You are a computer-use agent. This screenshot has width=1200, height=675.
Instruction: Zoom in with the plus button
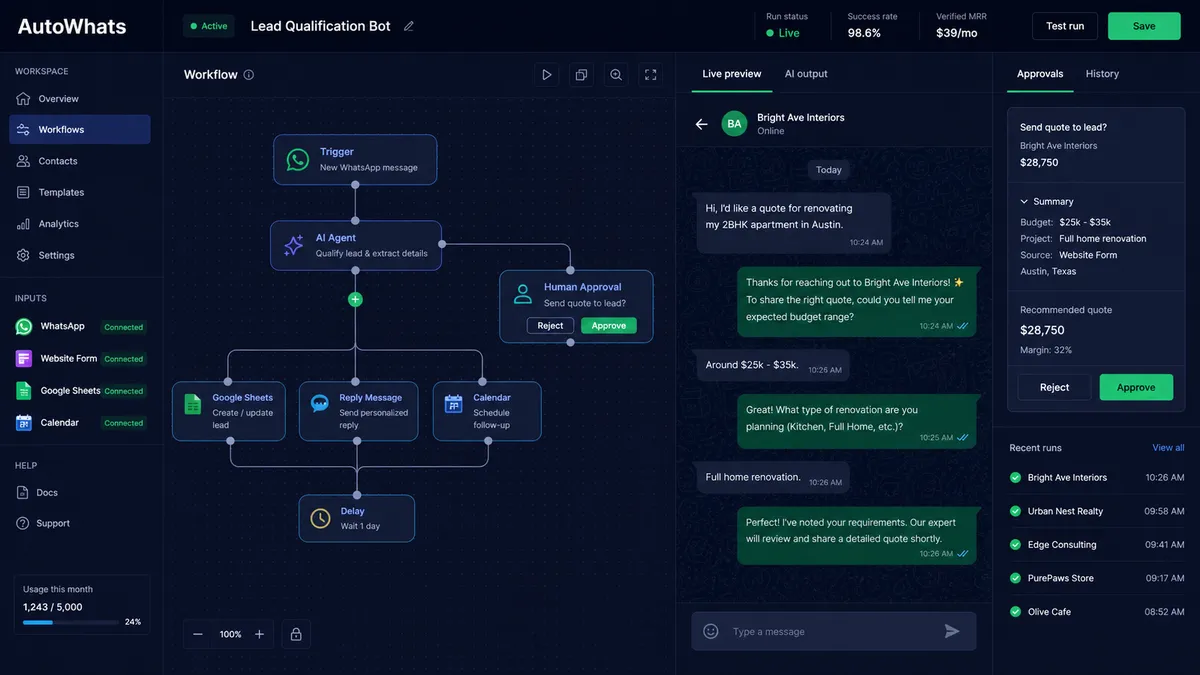point(259,634)
